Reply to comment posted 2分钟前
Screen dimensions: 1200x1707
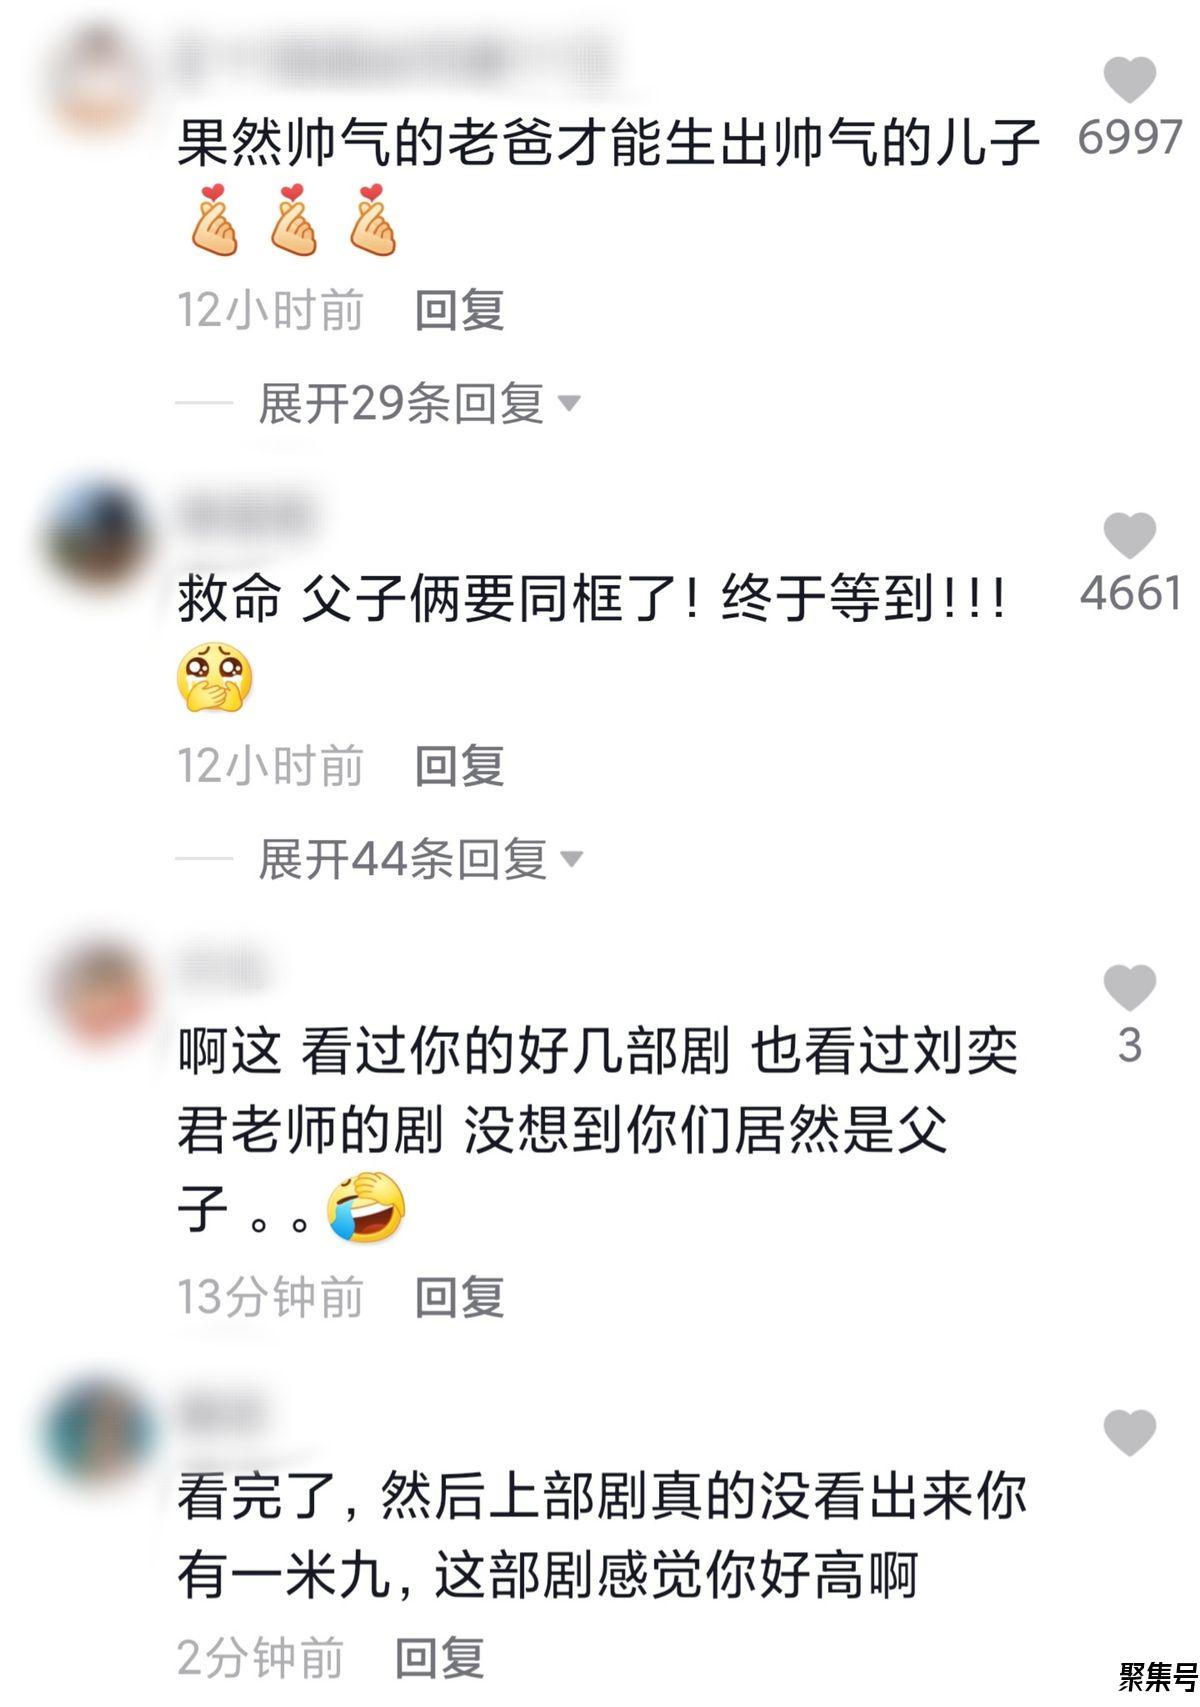tap(440, 1657)
